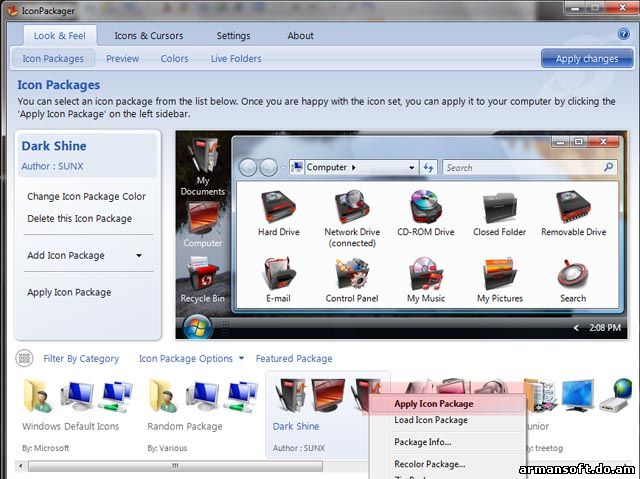Click the preview search magnifier icon

[609, 167]
